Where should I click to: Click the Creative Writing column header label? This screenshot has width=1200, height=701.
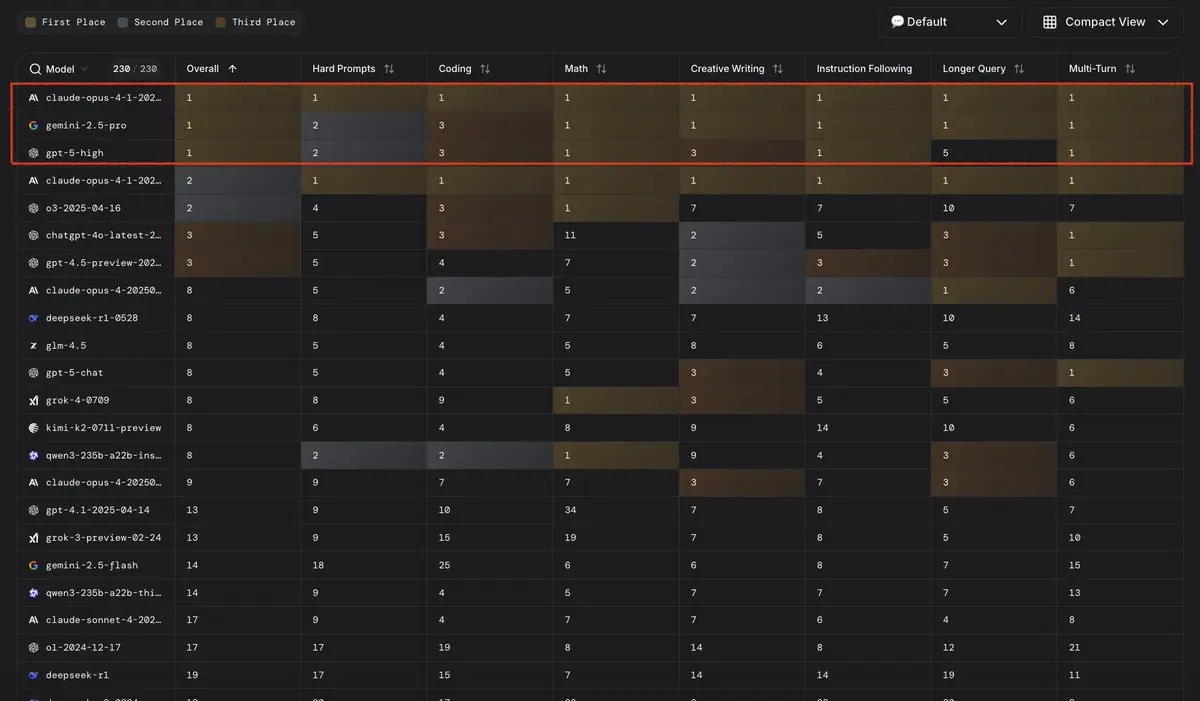click(727, 69)
